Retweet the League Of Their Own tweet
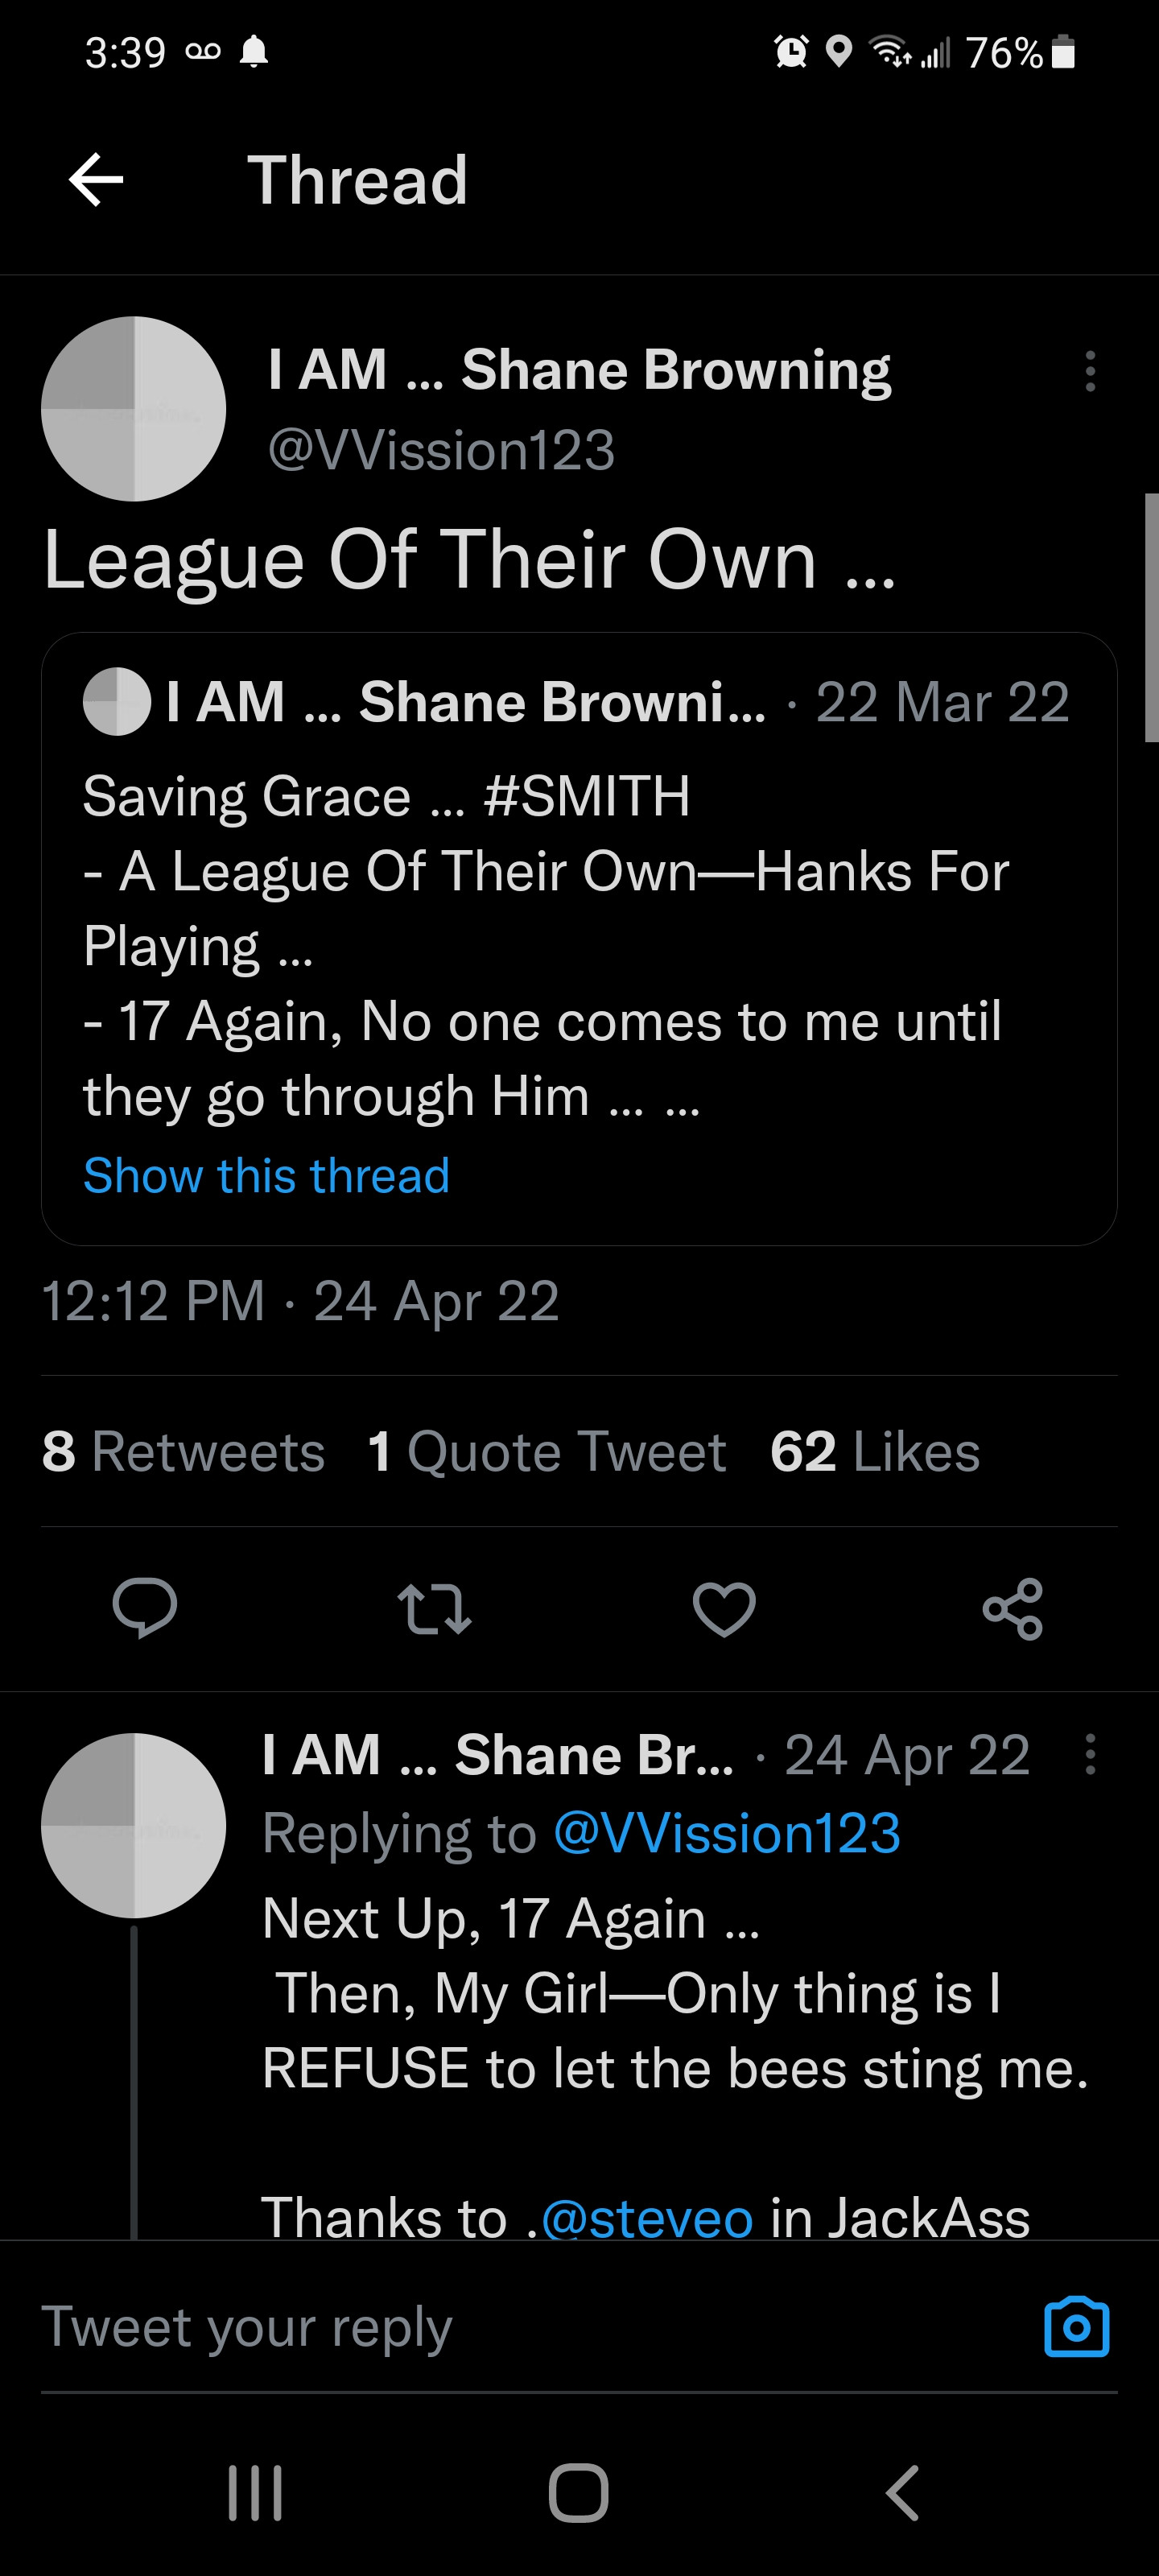 pyautogui.click(x=434, y=1608)
